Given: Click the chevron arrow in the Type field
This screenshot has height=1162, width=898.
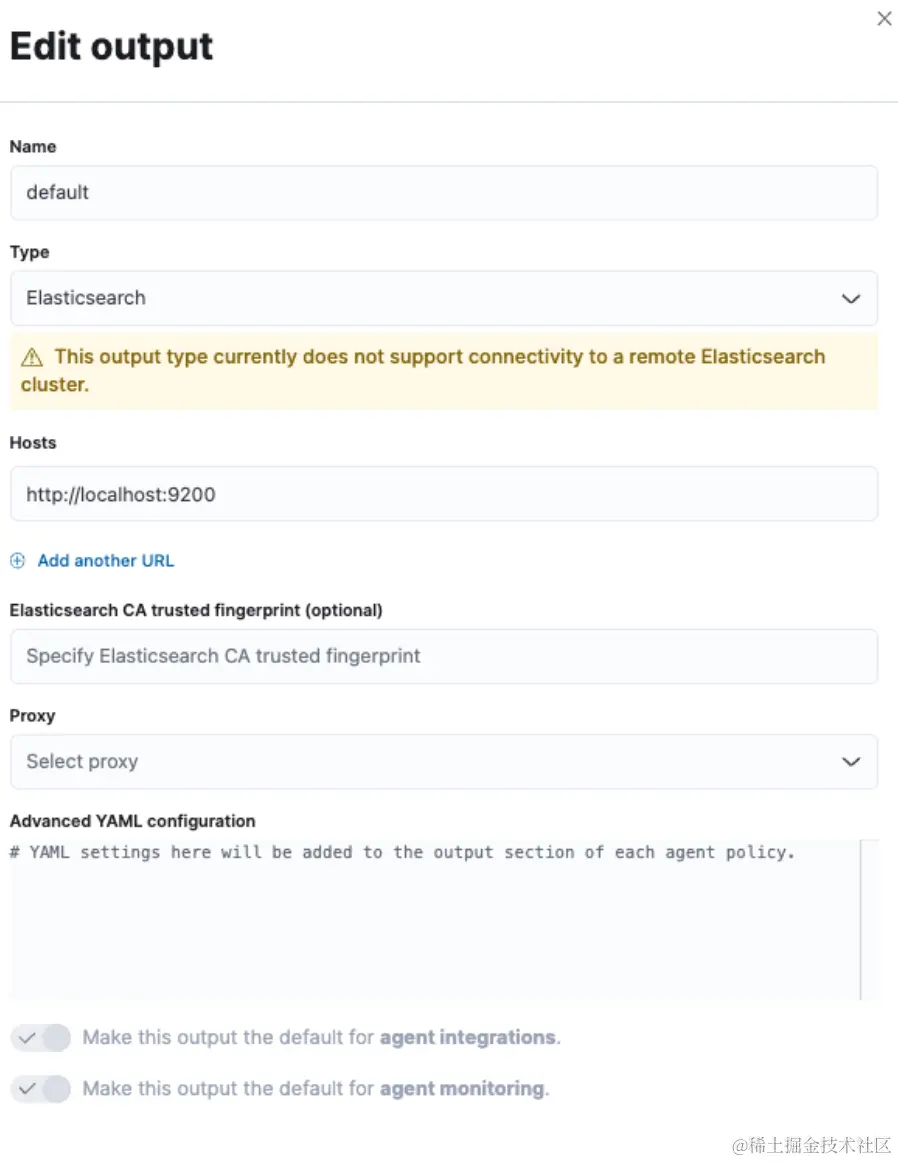Looking at the screenshot, I should (851, 298).
